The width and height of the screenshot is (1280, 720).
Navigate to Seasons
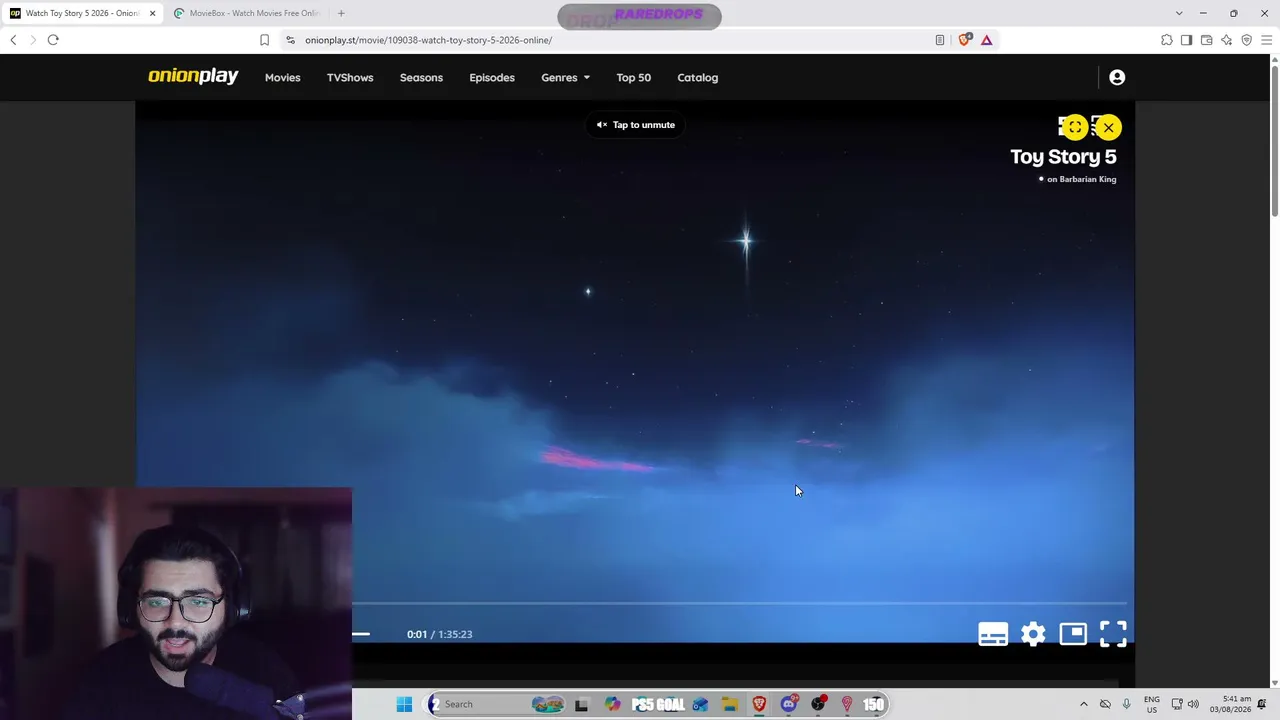pos(421,77)
